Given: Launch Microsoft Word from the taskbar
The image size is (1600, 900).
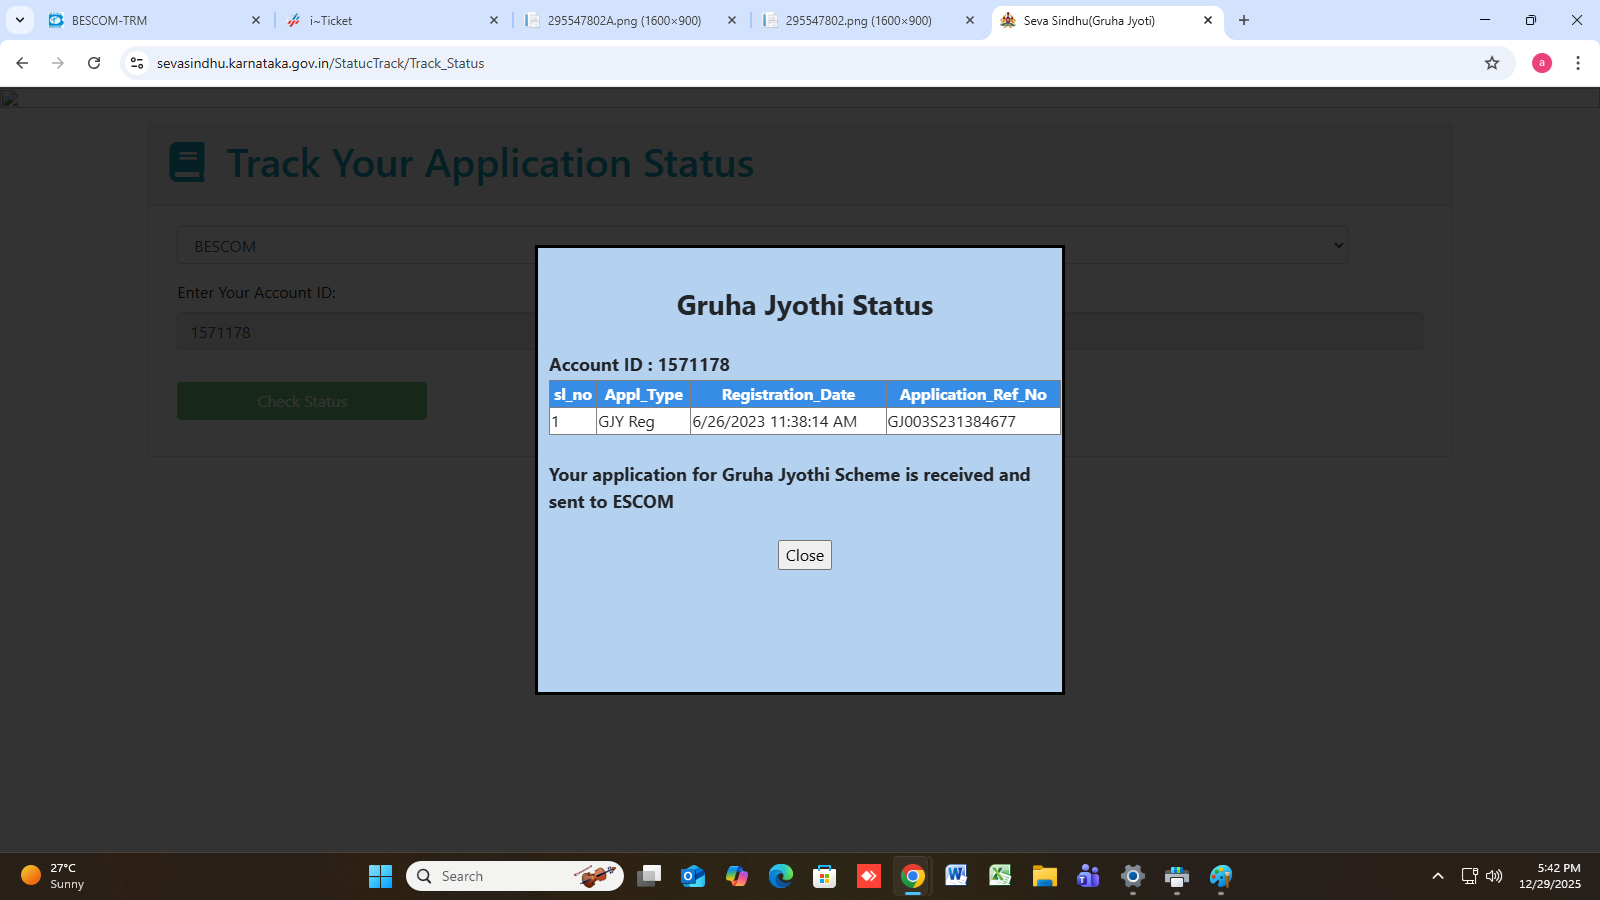Looking at the screenshot, I should (x=956, y=876).
